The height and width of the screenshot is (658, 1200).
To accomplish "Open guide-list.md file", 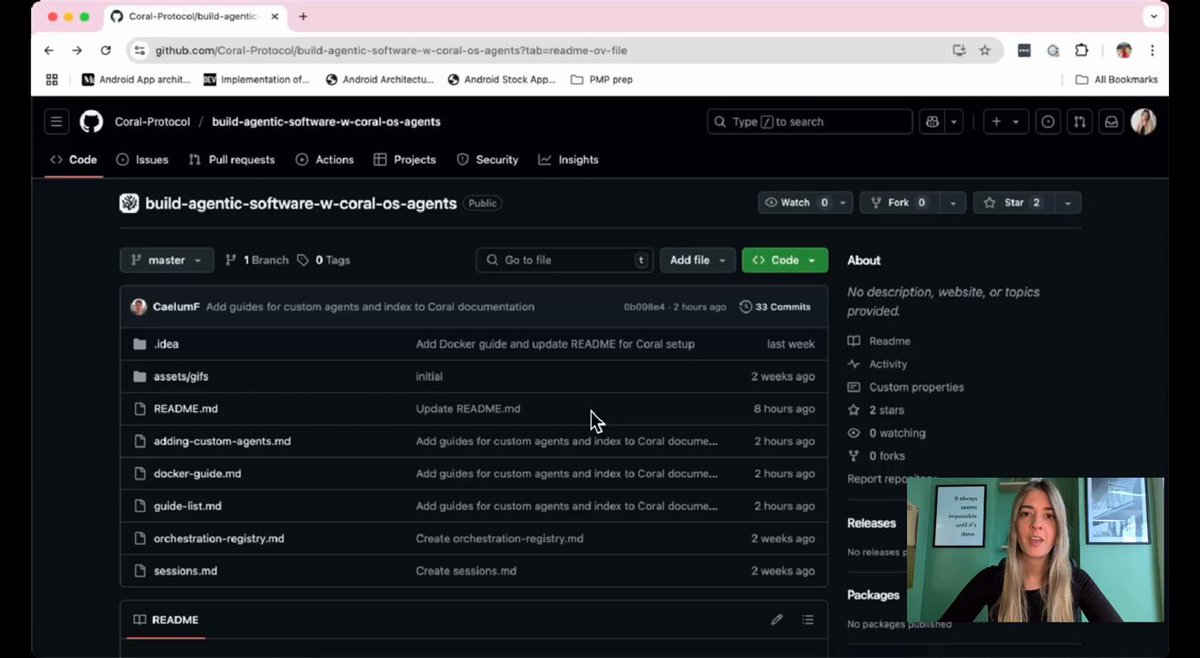I will click(x=187, y=506).
